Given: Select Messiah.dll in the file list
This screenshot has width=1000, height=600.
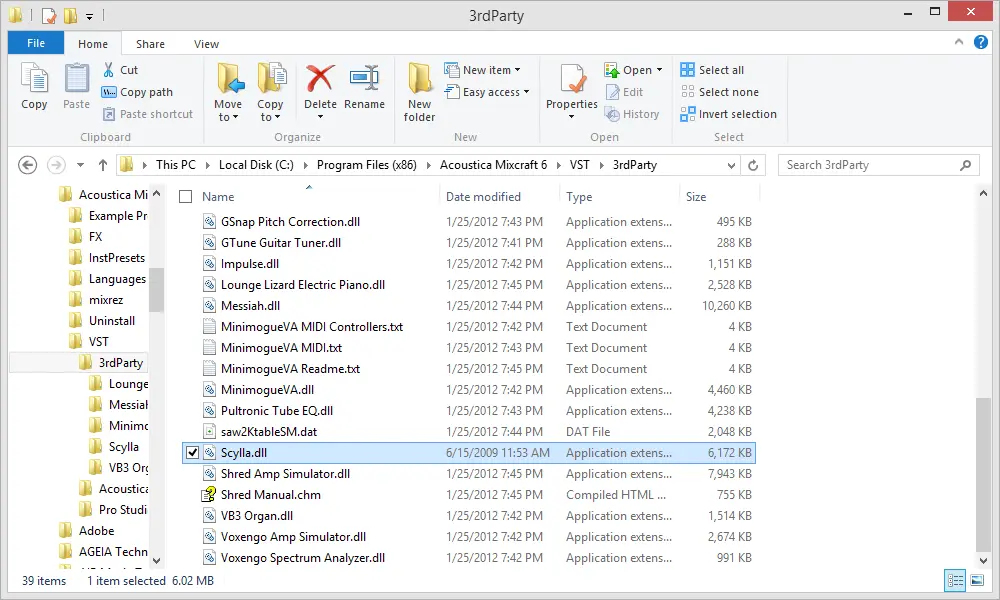Looking at the screenshot, I should (250, 306).
